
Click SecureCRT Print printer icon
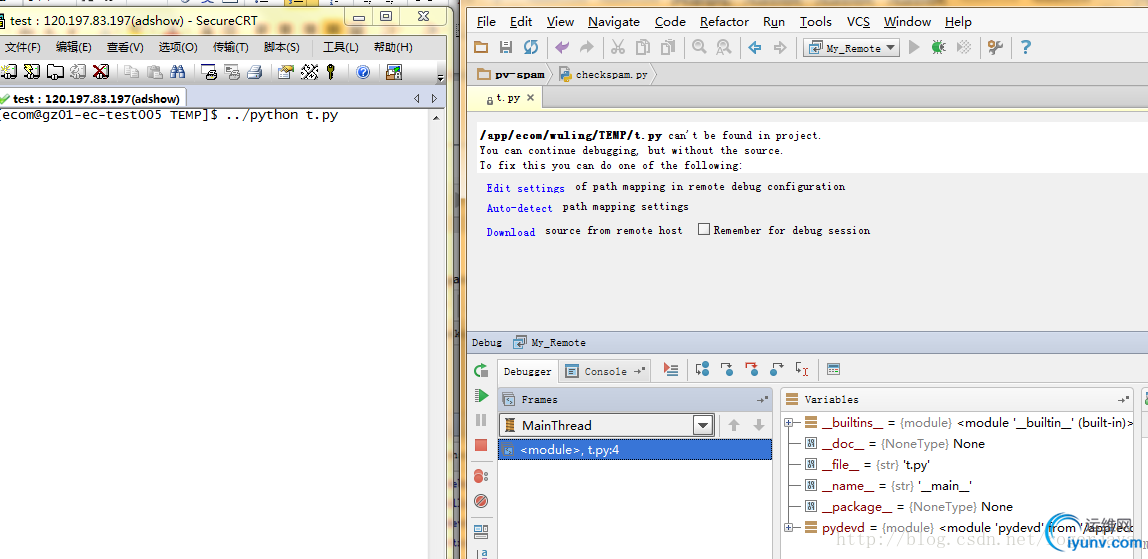254,72
